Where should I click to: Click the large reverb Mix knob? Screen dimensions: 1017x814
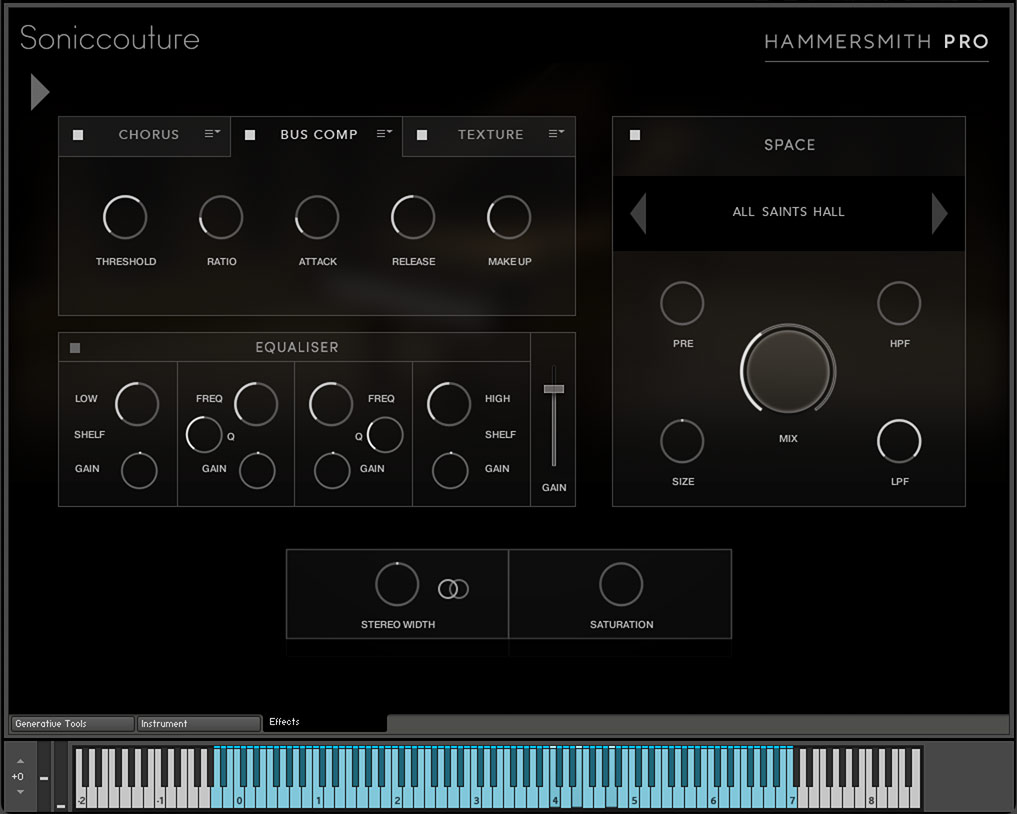tap(788, 370)
